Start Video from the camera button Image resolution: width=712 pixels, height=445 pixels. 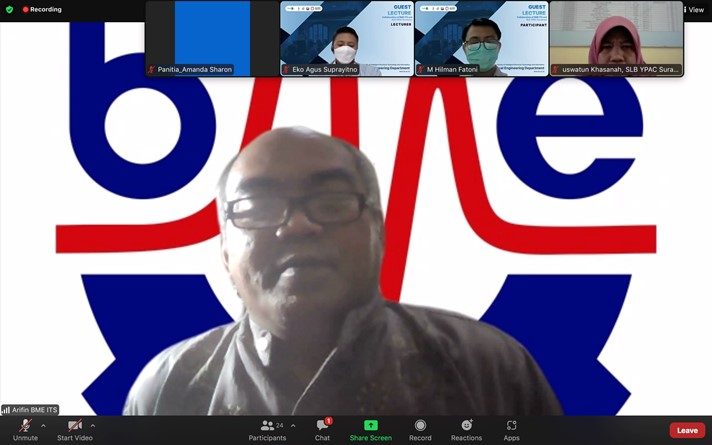tap(75, 428)
